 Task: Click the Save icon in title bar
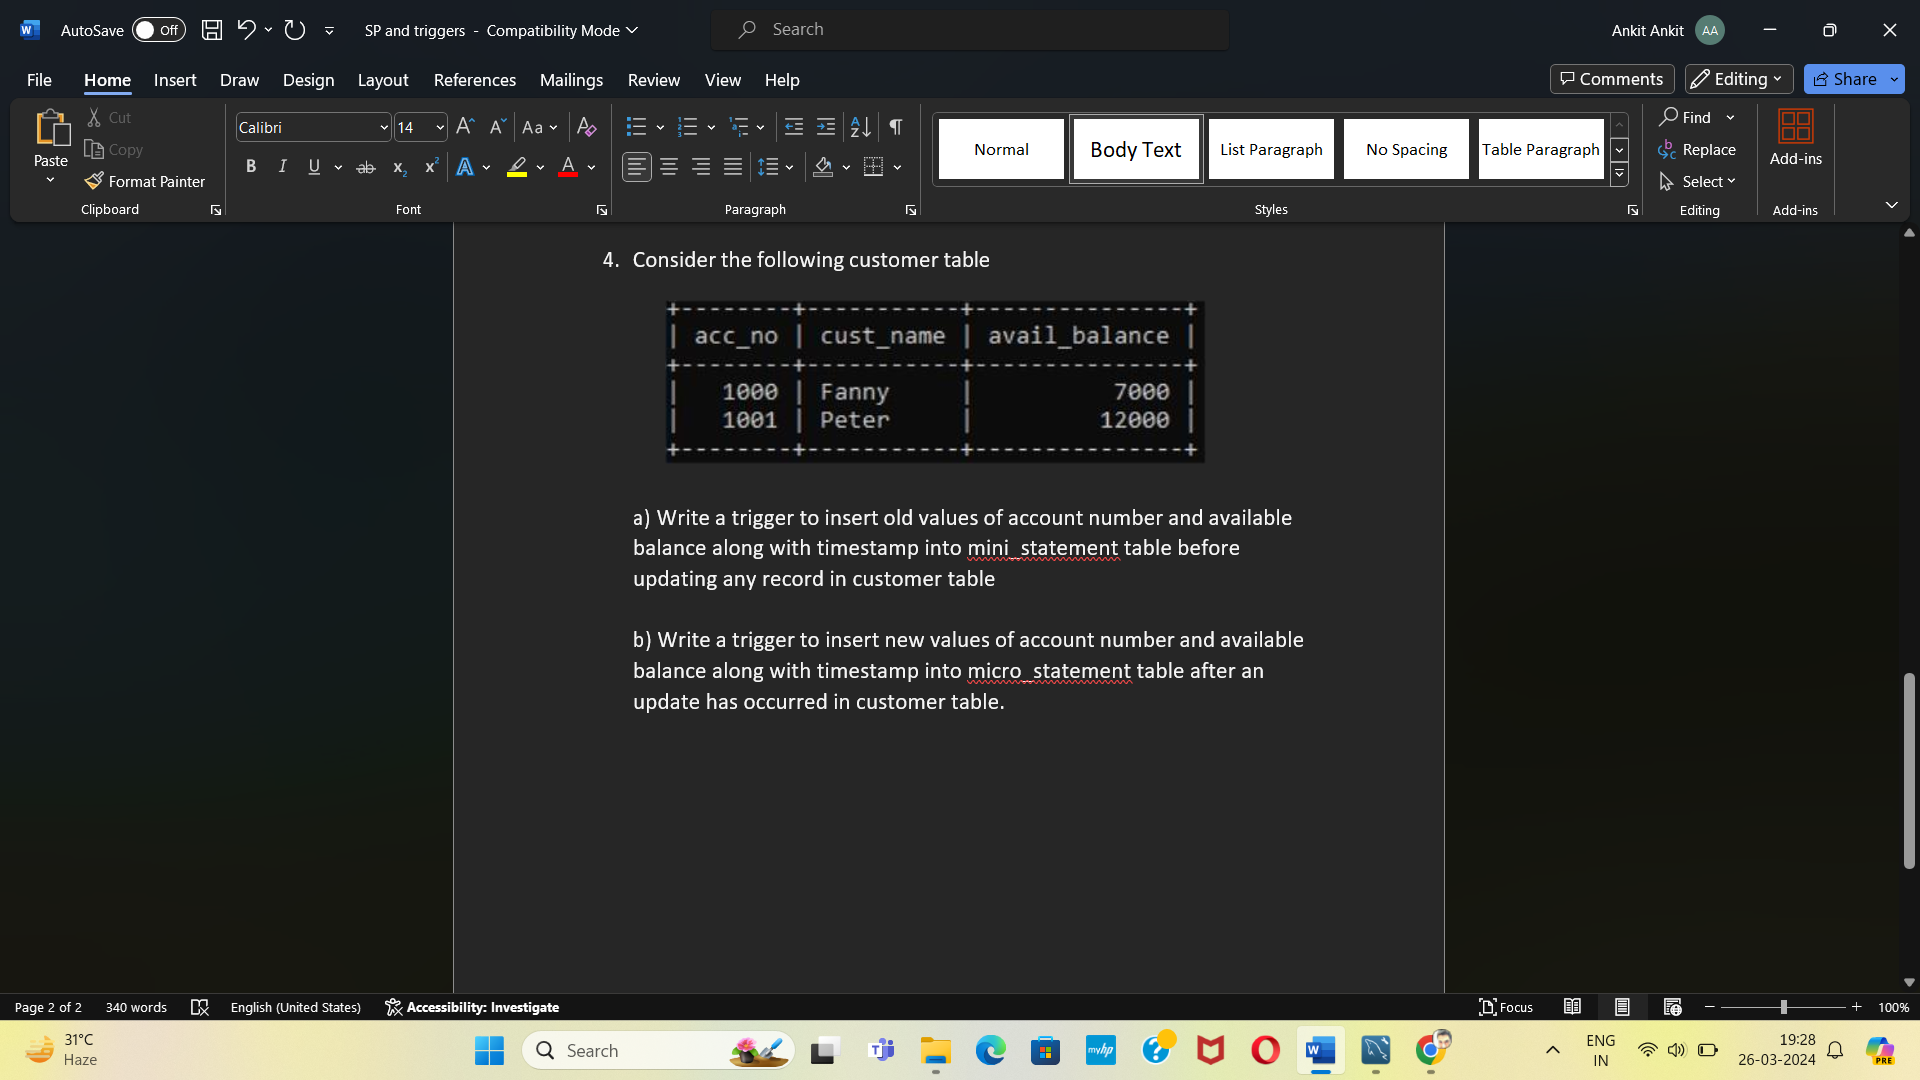[x=212, y=30]
